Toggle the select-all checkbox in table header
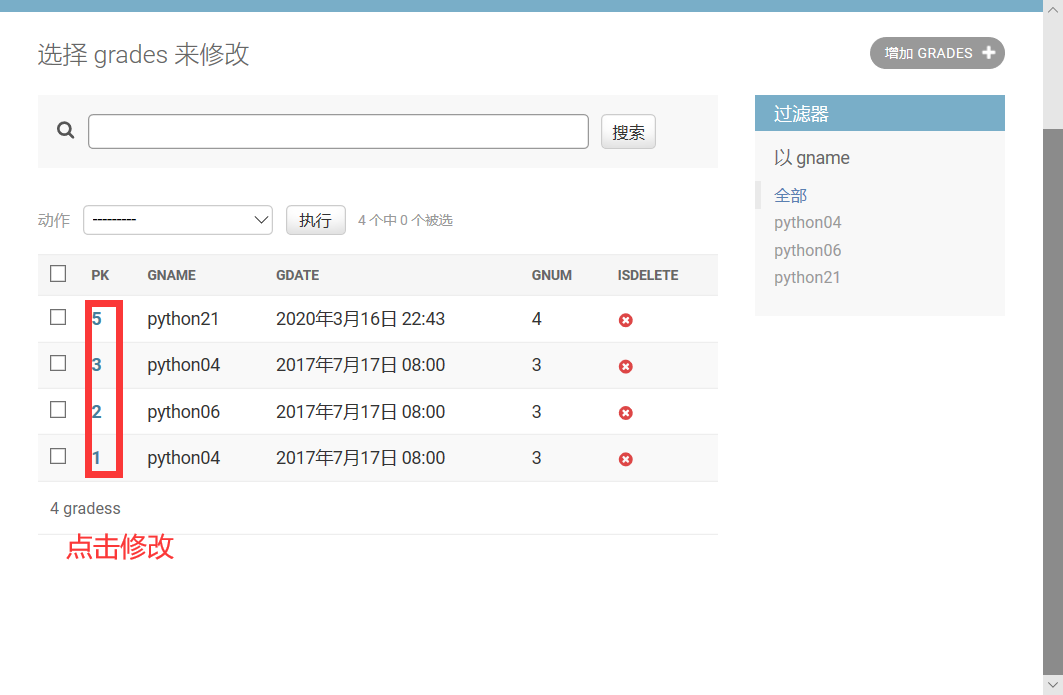Image resolution: width=1063 pixels, height=695 pixels. pos(58,274)
